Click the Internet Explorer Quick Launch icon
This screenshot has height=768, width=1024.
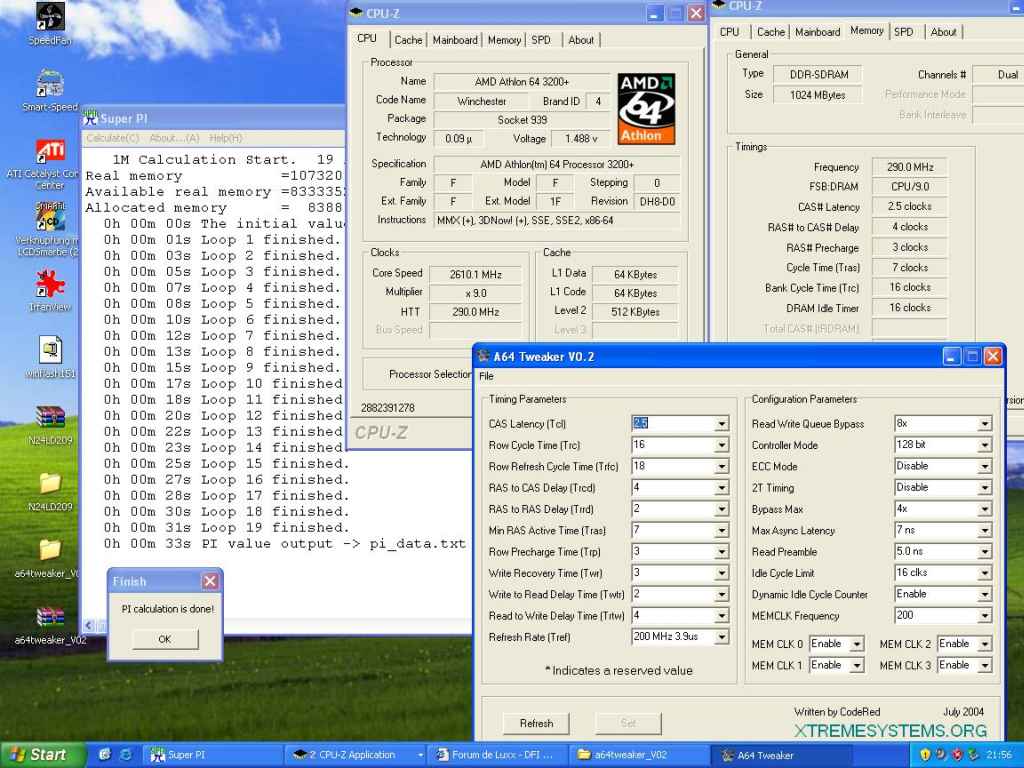point(126,755)
